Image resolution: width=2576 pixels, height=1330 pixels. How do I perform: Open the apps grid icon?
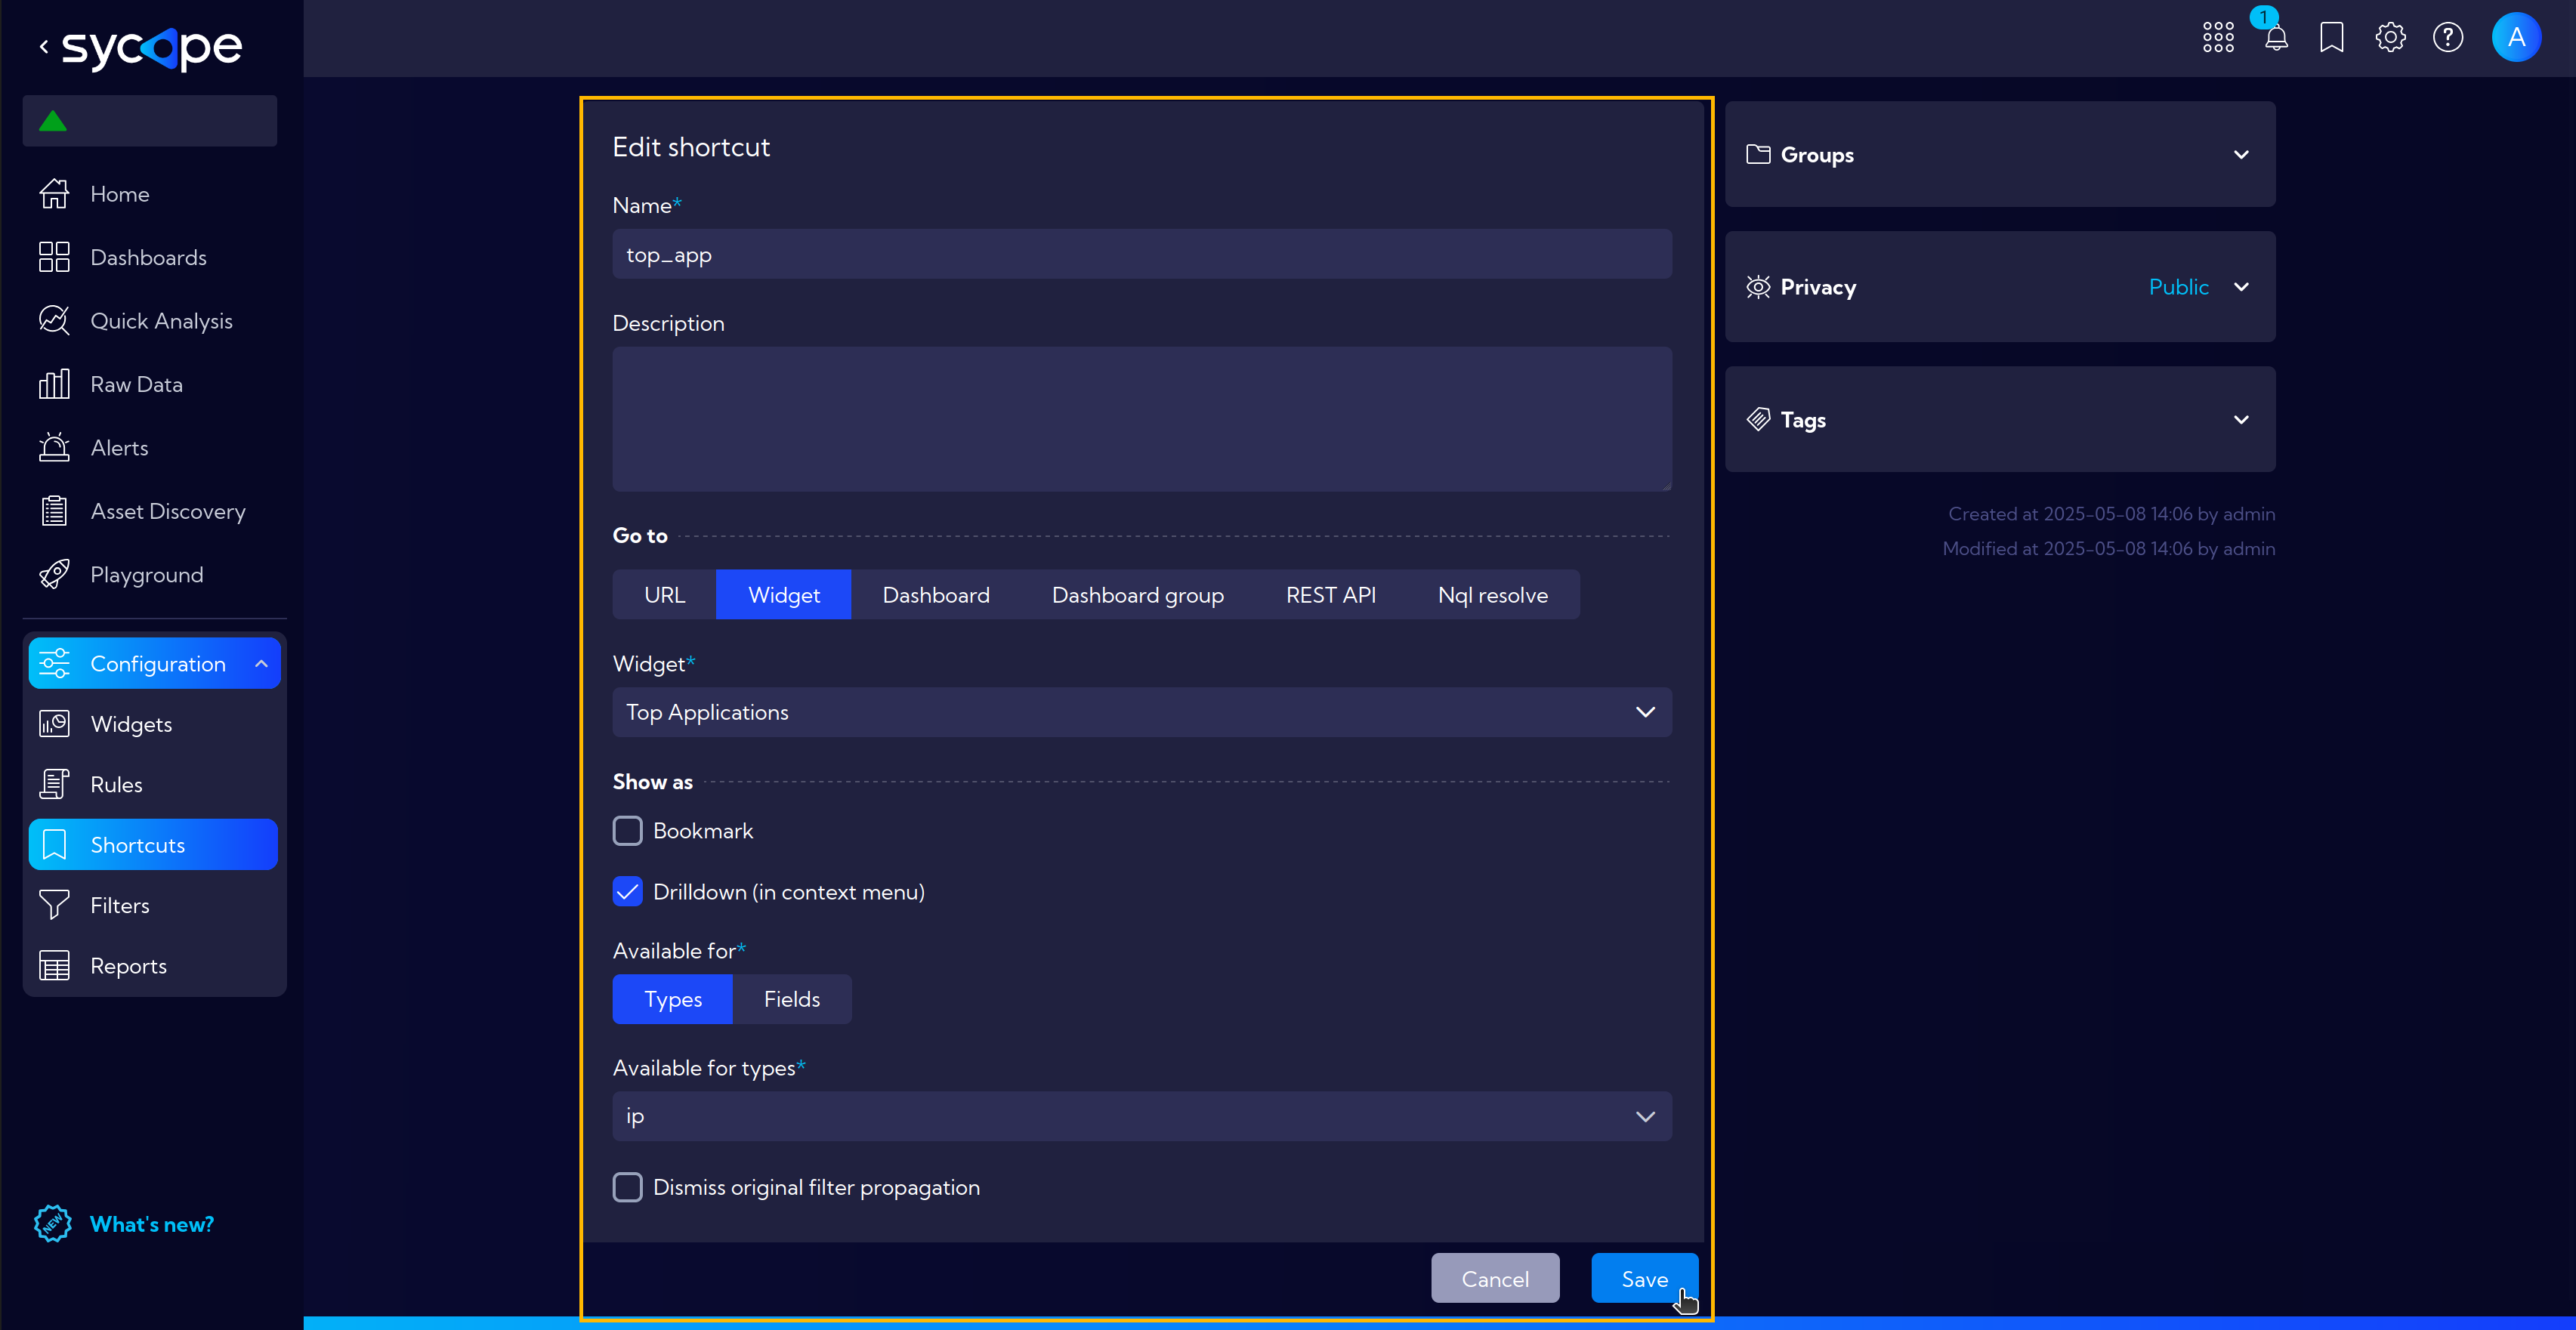(2218, 38)
